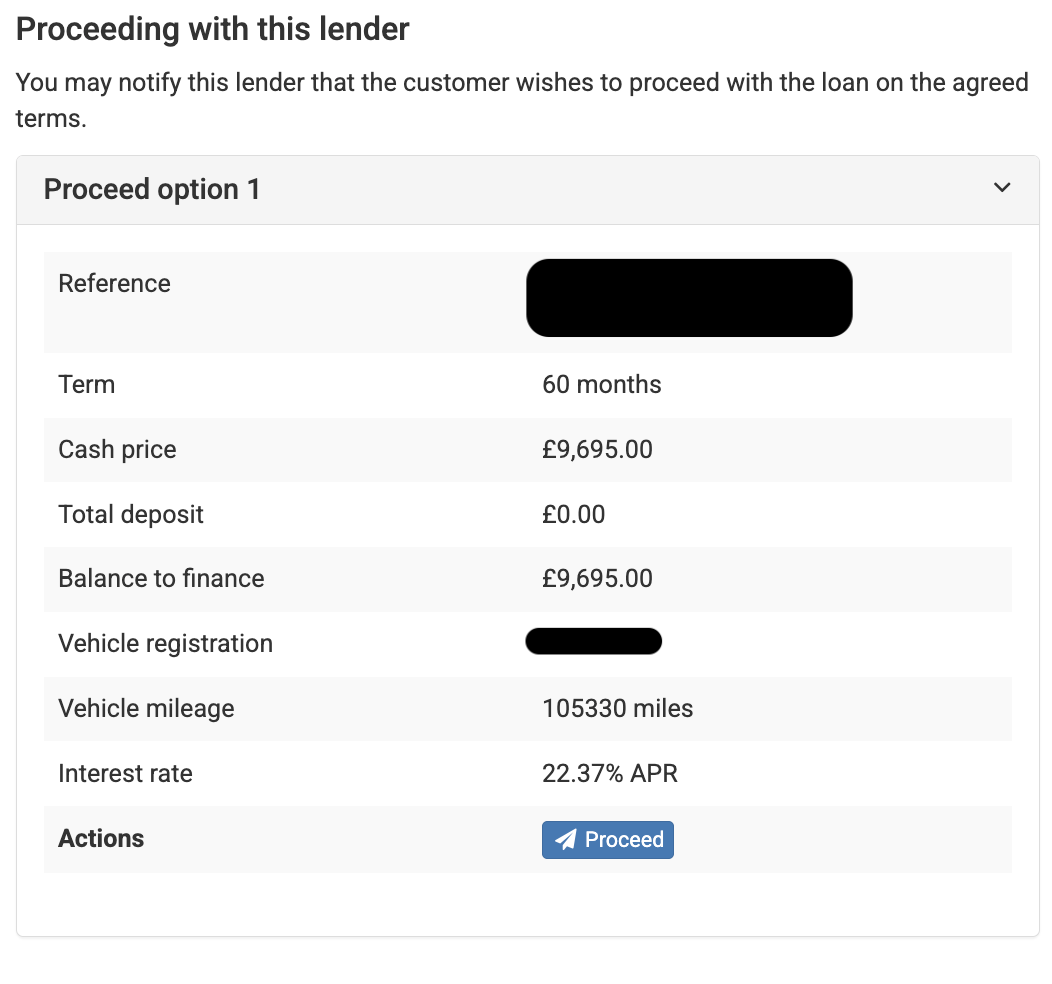The image size is (1052, 984).
Task: Click the redacted Vehicle registration value
Action: (593, 641)
